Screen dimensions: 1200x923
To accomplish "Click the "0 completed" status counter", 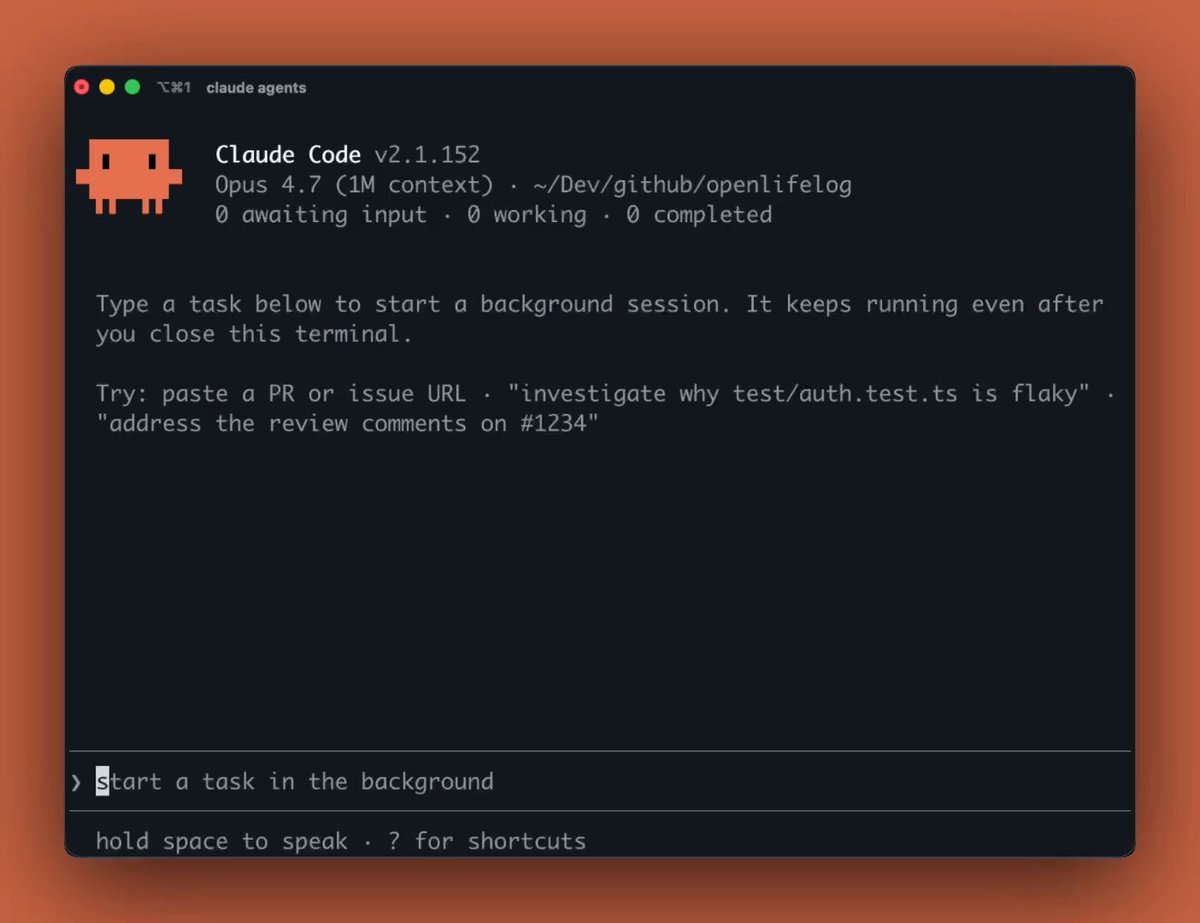I will point(699,215).
